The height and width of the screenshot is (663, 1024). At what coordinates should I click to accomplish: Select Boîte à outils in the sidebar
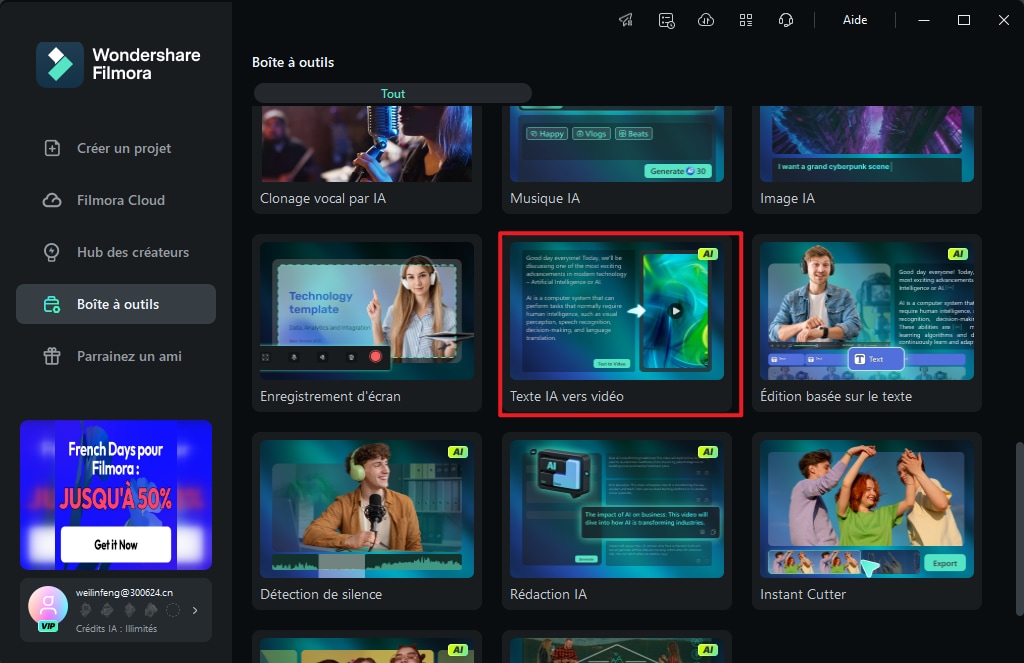point(116,304)
